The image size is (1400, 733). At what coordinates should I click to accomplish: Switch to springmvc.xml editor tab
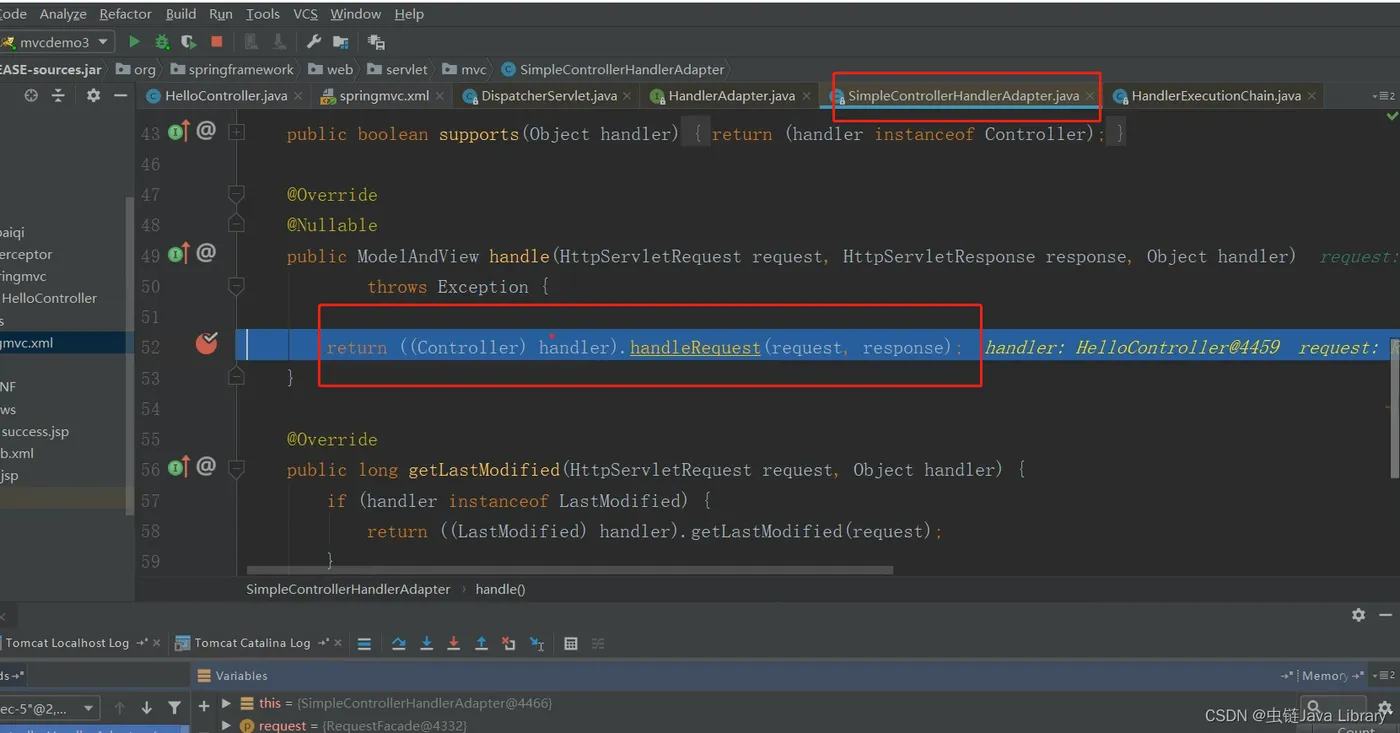click(384, 96)
